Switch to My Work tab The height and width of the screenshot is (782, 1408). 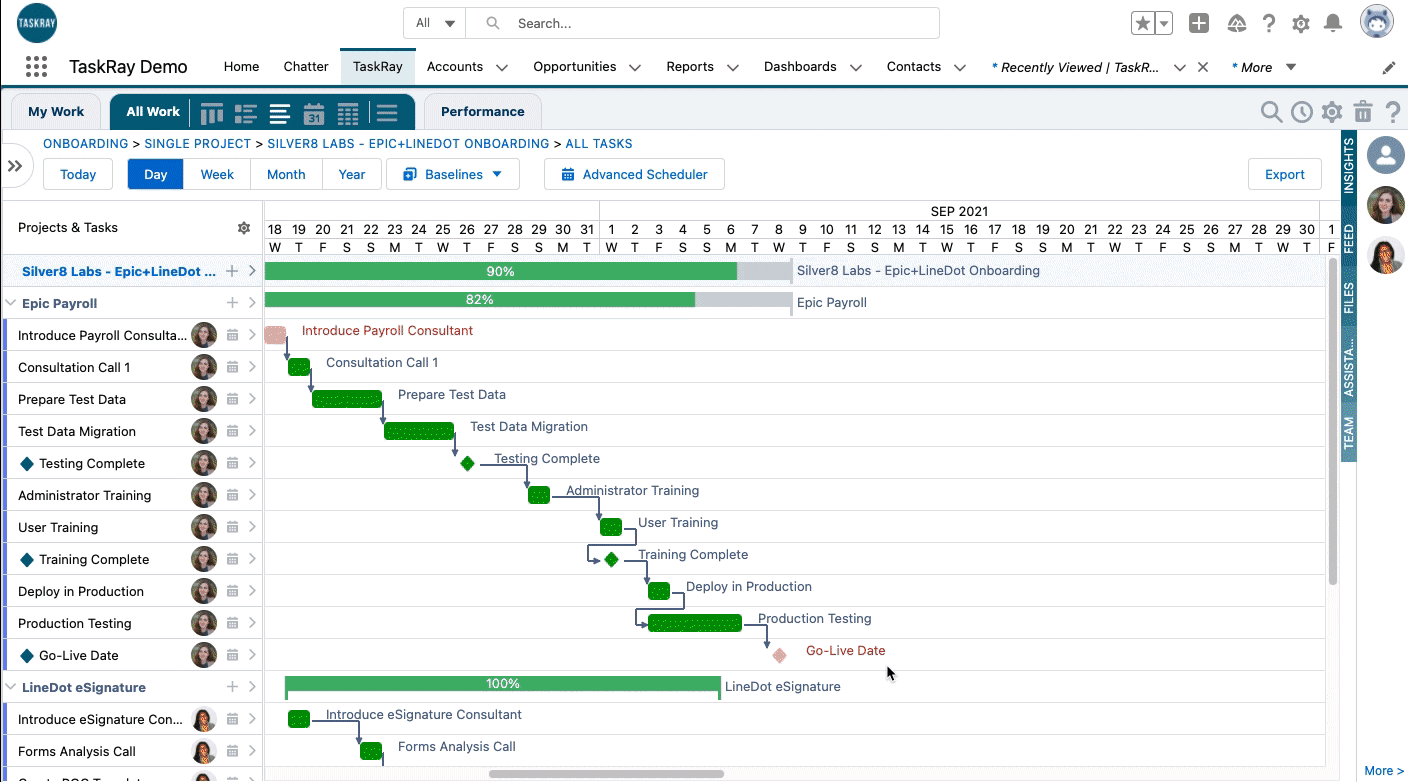coord(56,112)
